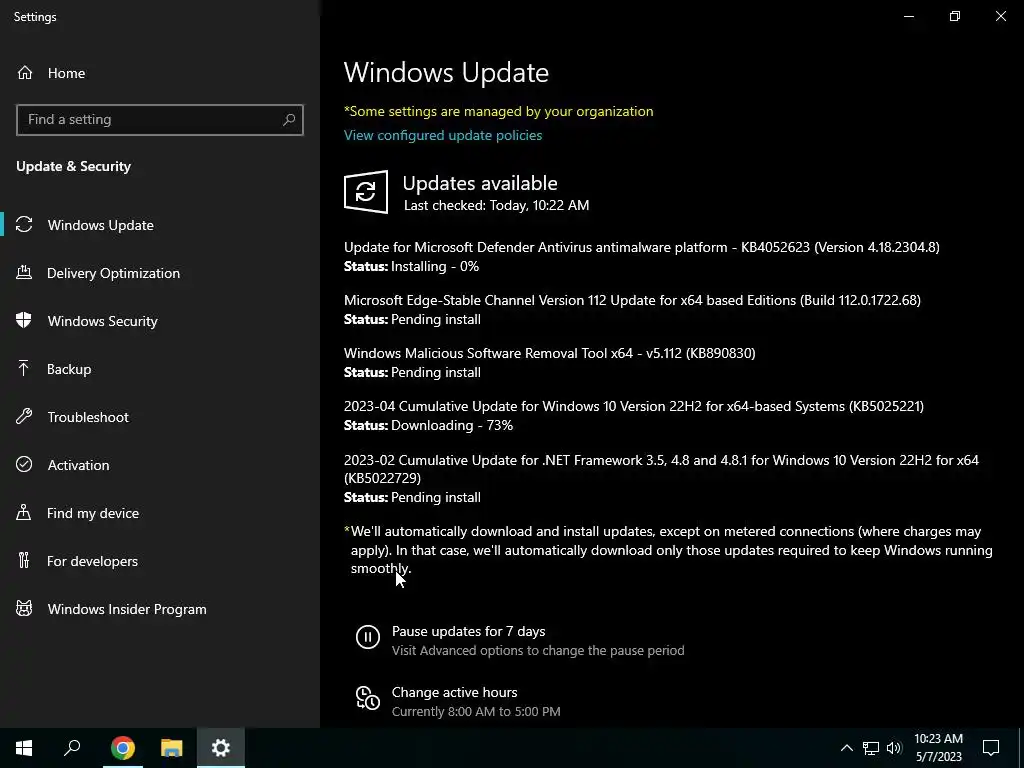
Task: Open the notification action center
Action: pyautogui.click(x=991, y=748)
